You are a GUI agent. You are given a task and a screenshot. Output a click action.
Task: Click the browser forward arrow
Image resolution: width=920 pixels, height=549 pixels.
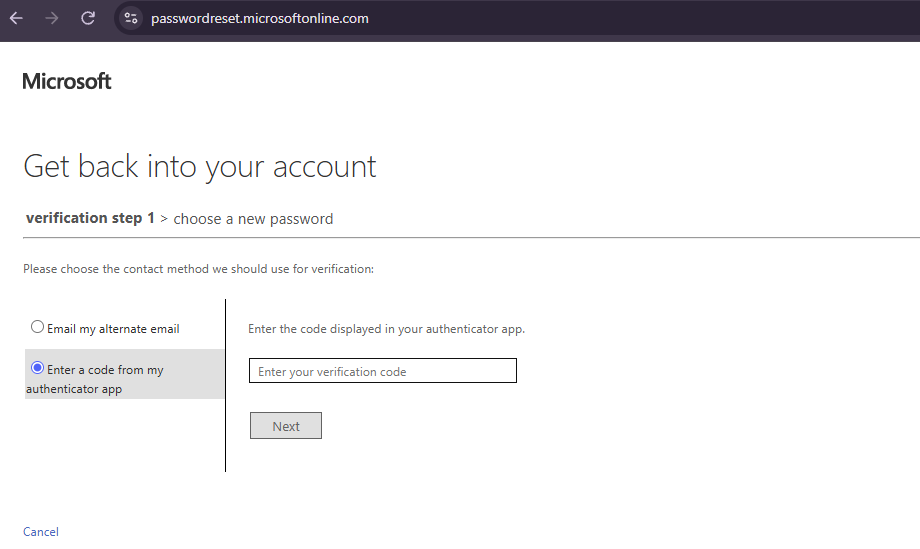click(x=52, y=18)
